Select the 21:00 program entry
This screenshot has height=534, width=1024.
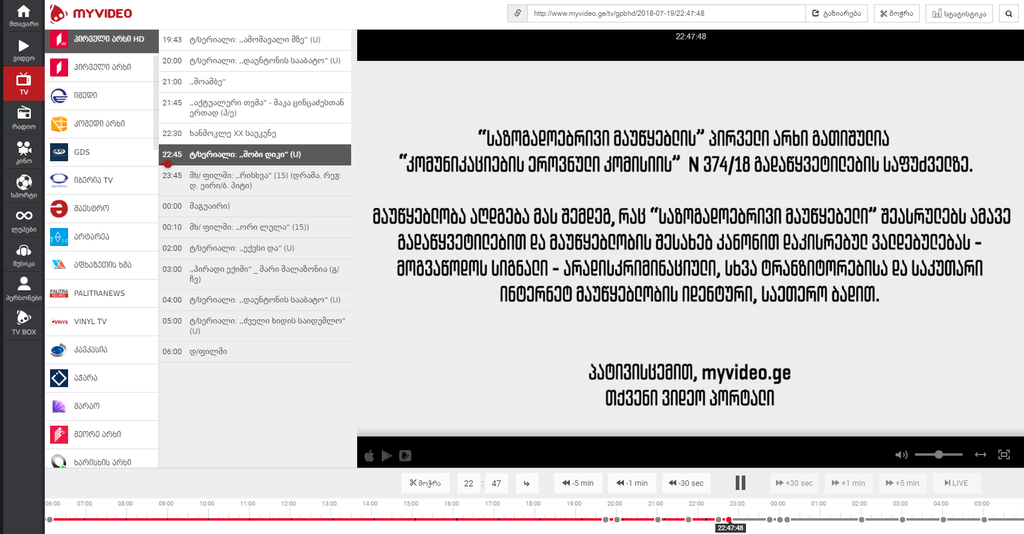click(255, 82)
